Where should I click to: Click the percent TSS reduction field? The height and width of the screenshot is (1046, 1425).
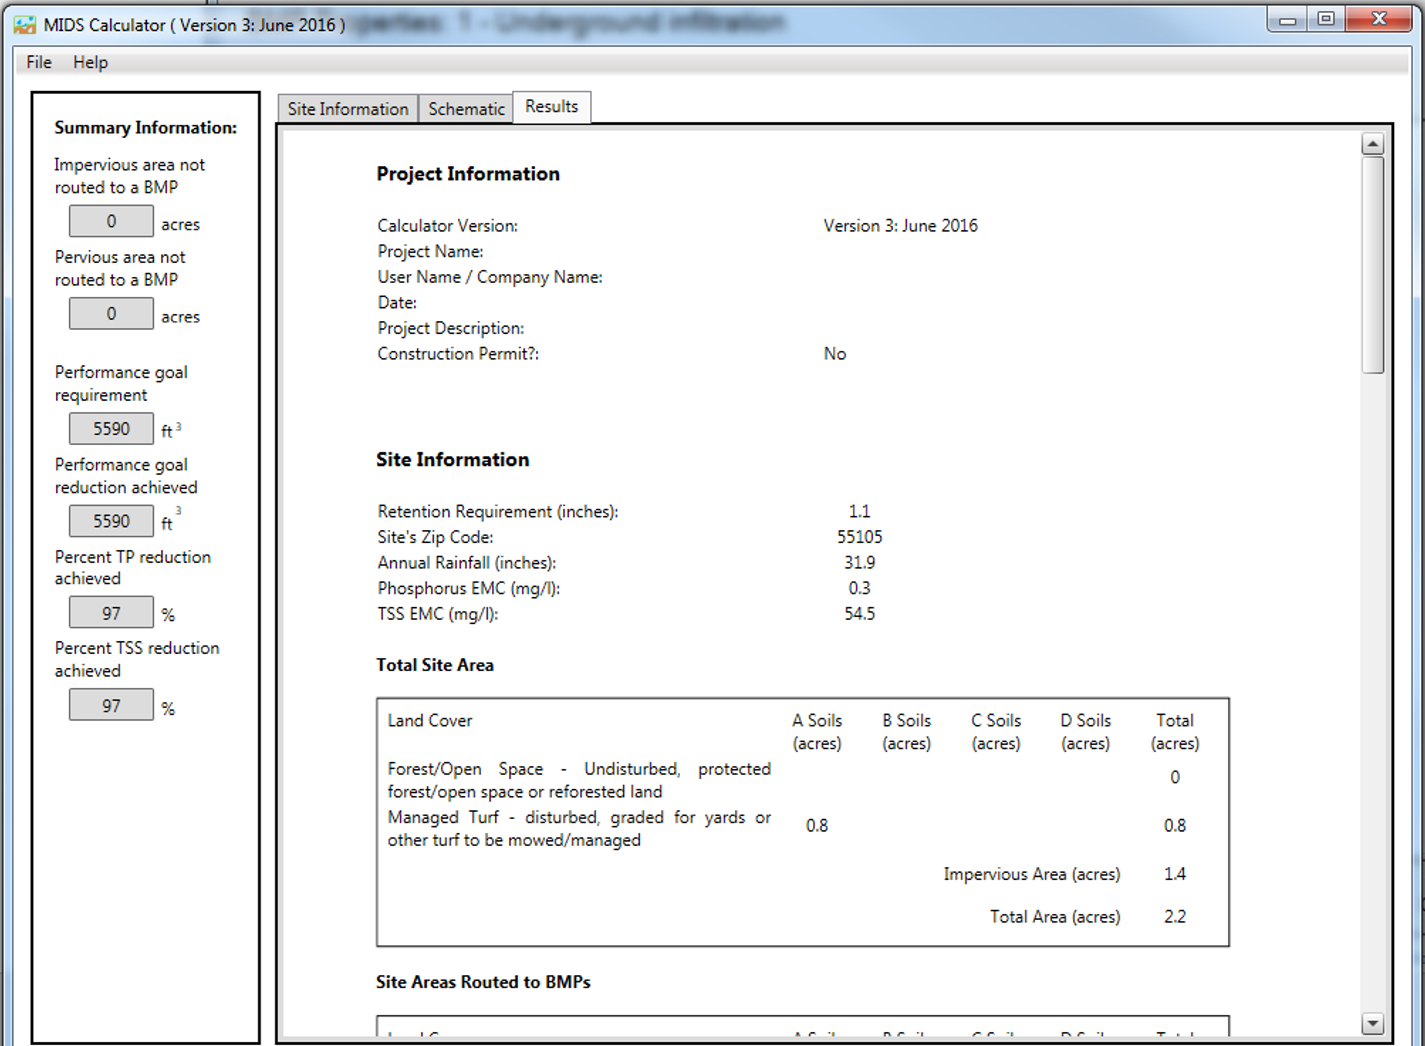pos(111,704)
